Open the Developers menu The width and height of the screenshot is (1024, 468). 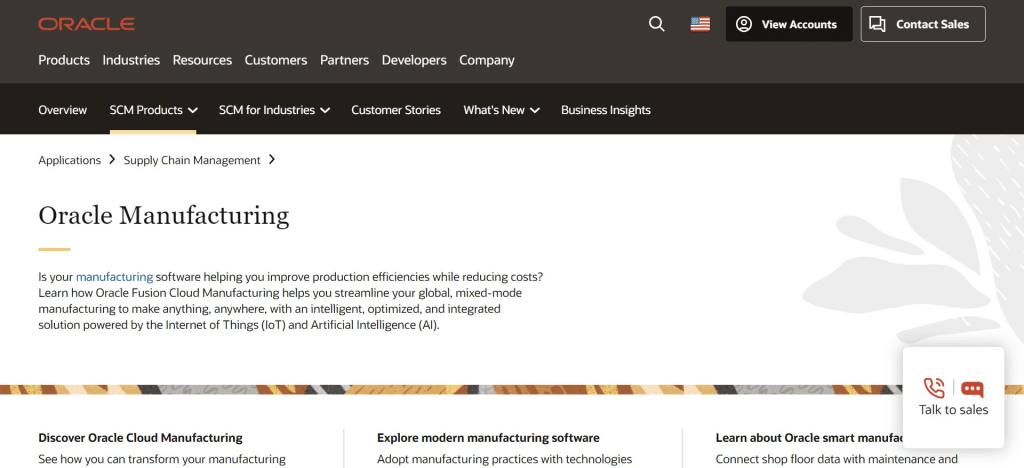click(x=414, y=60)
